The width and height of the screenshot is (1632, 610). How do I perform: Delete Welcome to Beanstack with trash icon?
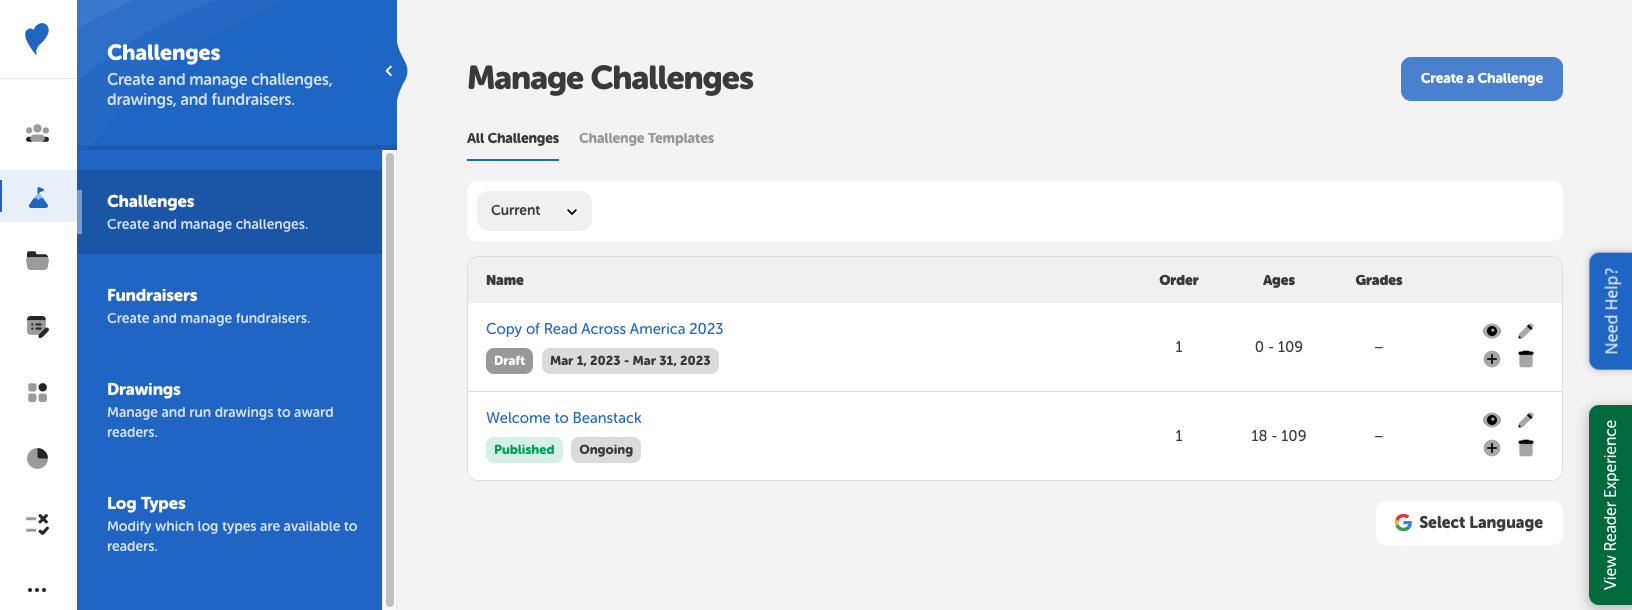[1526, 448]
